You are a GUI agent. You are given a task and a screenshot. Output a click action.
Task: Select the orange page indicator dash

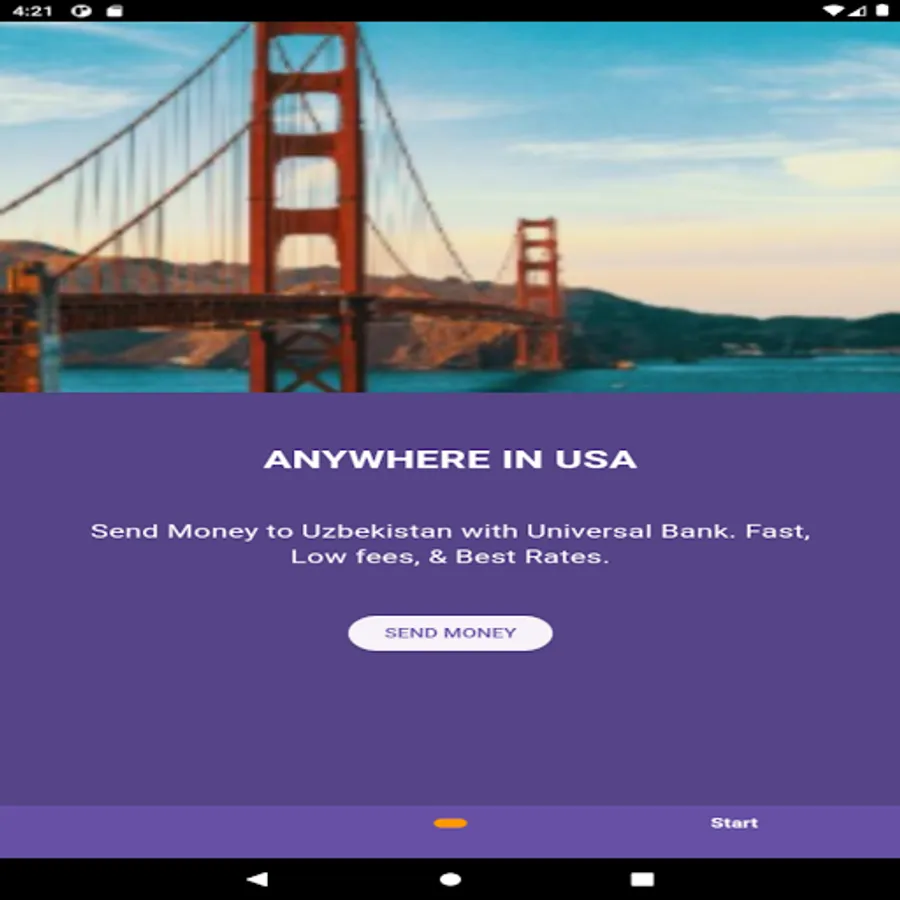click(451, 824)
